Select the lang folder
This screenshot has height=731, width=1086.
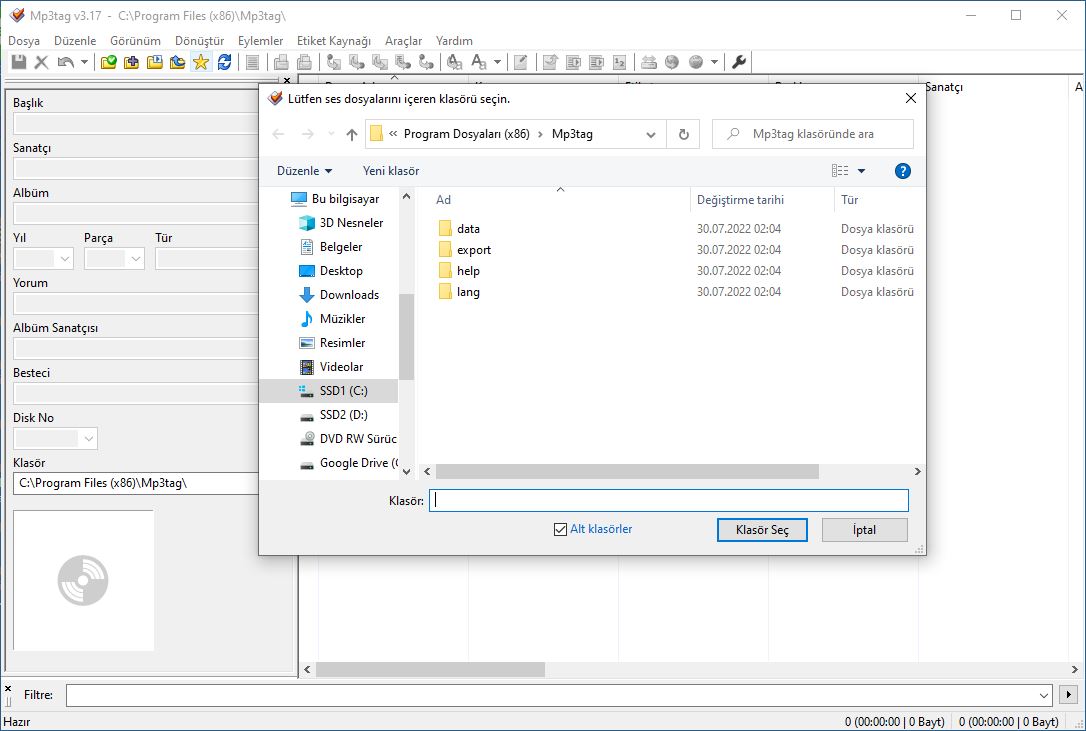pyautogui.click(x=468, y=292)
